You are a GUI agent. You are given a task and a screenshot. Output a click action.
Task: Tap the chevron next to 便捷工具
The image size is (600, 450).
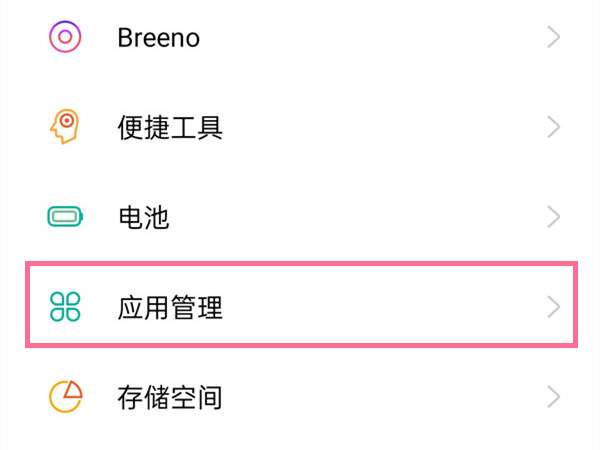554,127
